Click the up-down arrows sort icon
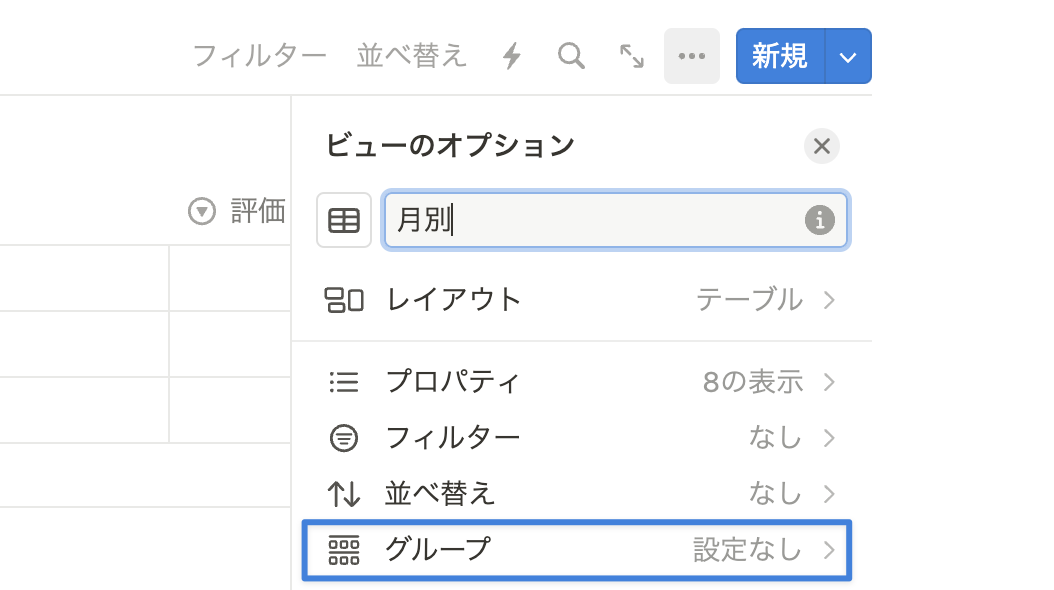 (344, 494)
